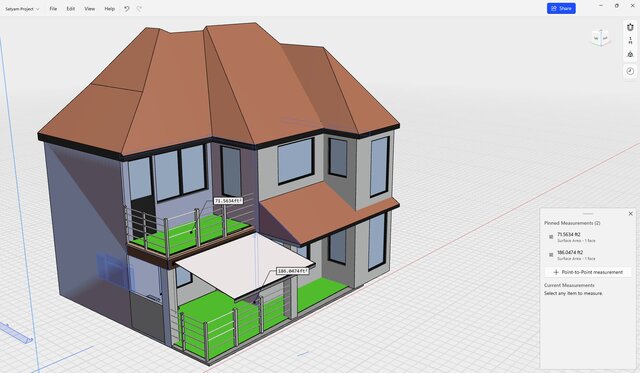Open the View menu
Screen dimensions: 640x373
pos(89,9)
